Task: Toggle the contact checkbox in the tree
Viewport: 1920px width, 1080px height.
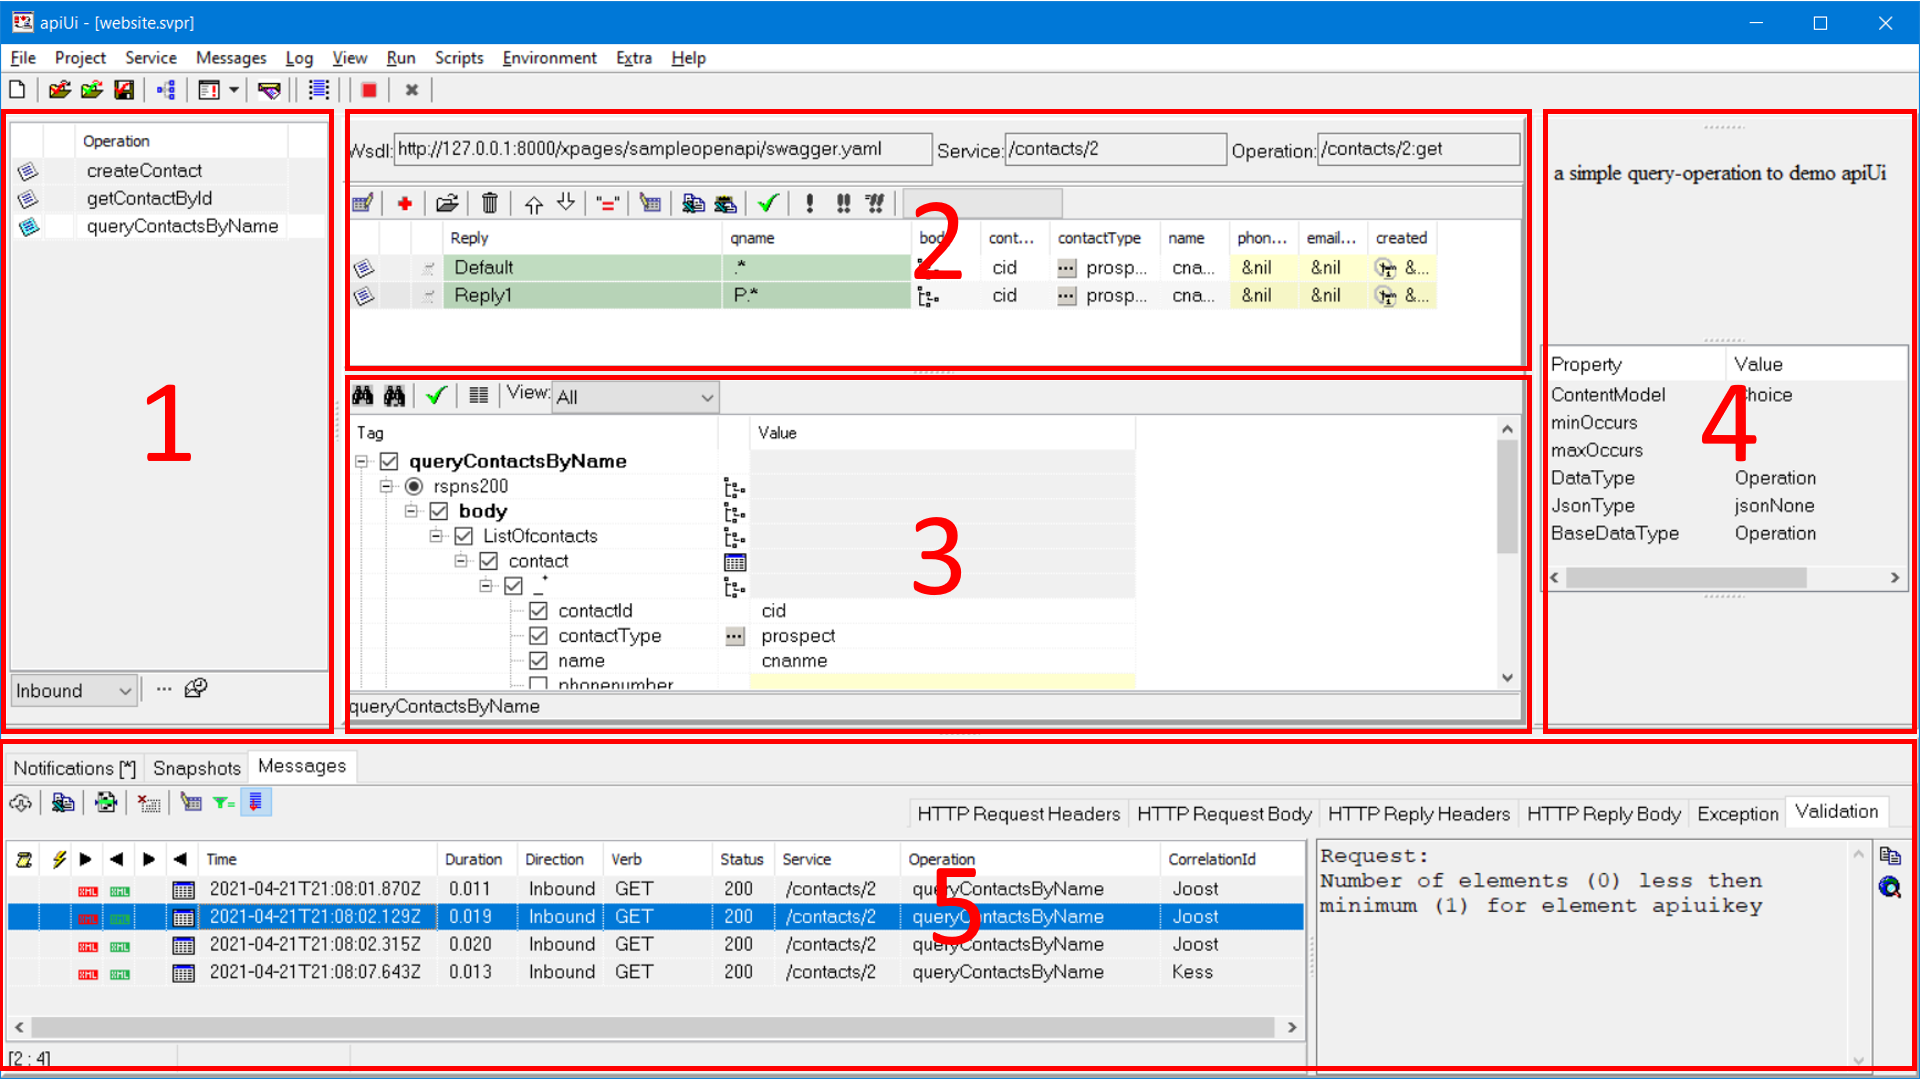Action: (489, 562)
